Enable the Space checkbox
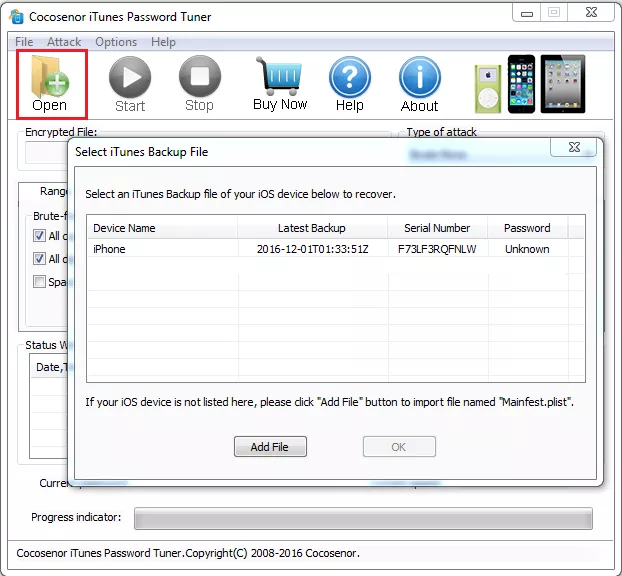Image resolution: width=622 pixels, height=576 pixels. pos(39,282)
